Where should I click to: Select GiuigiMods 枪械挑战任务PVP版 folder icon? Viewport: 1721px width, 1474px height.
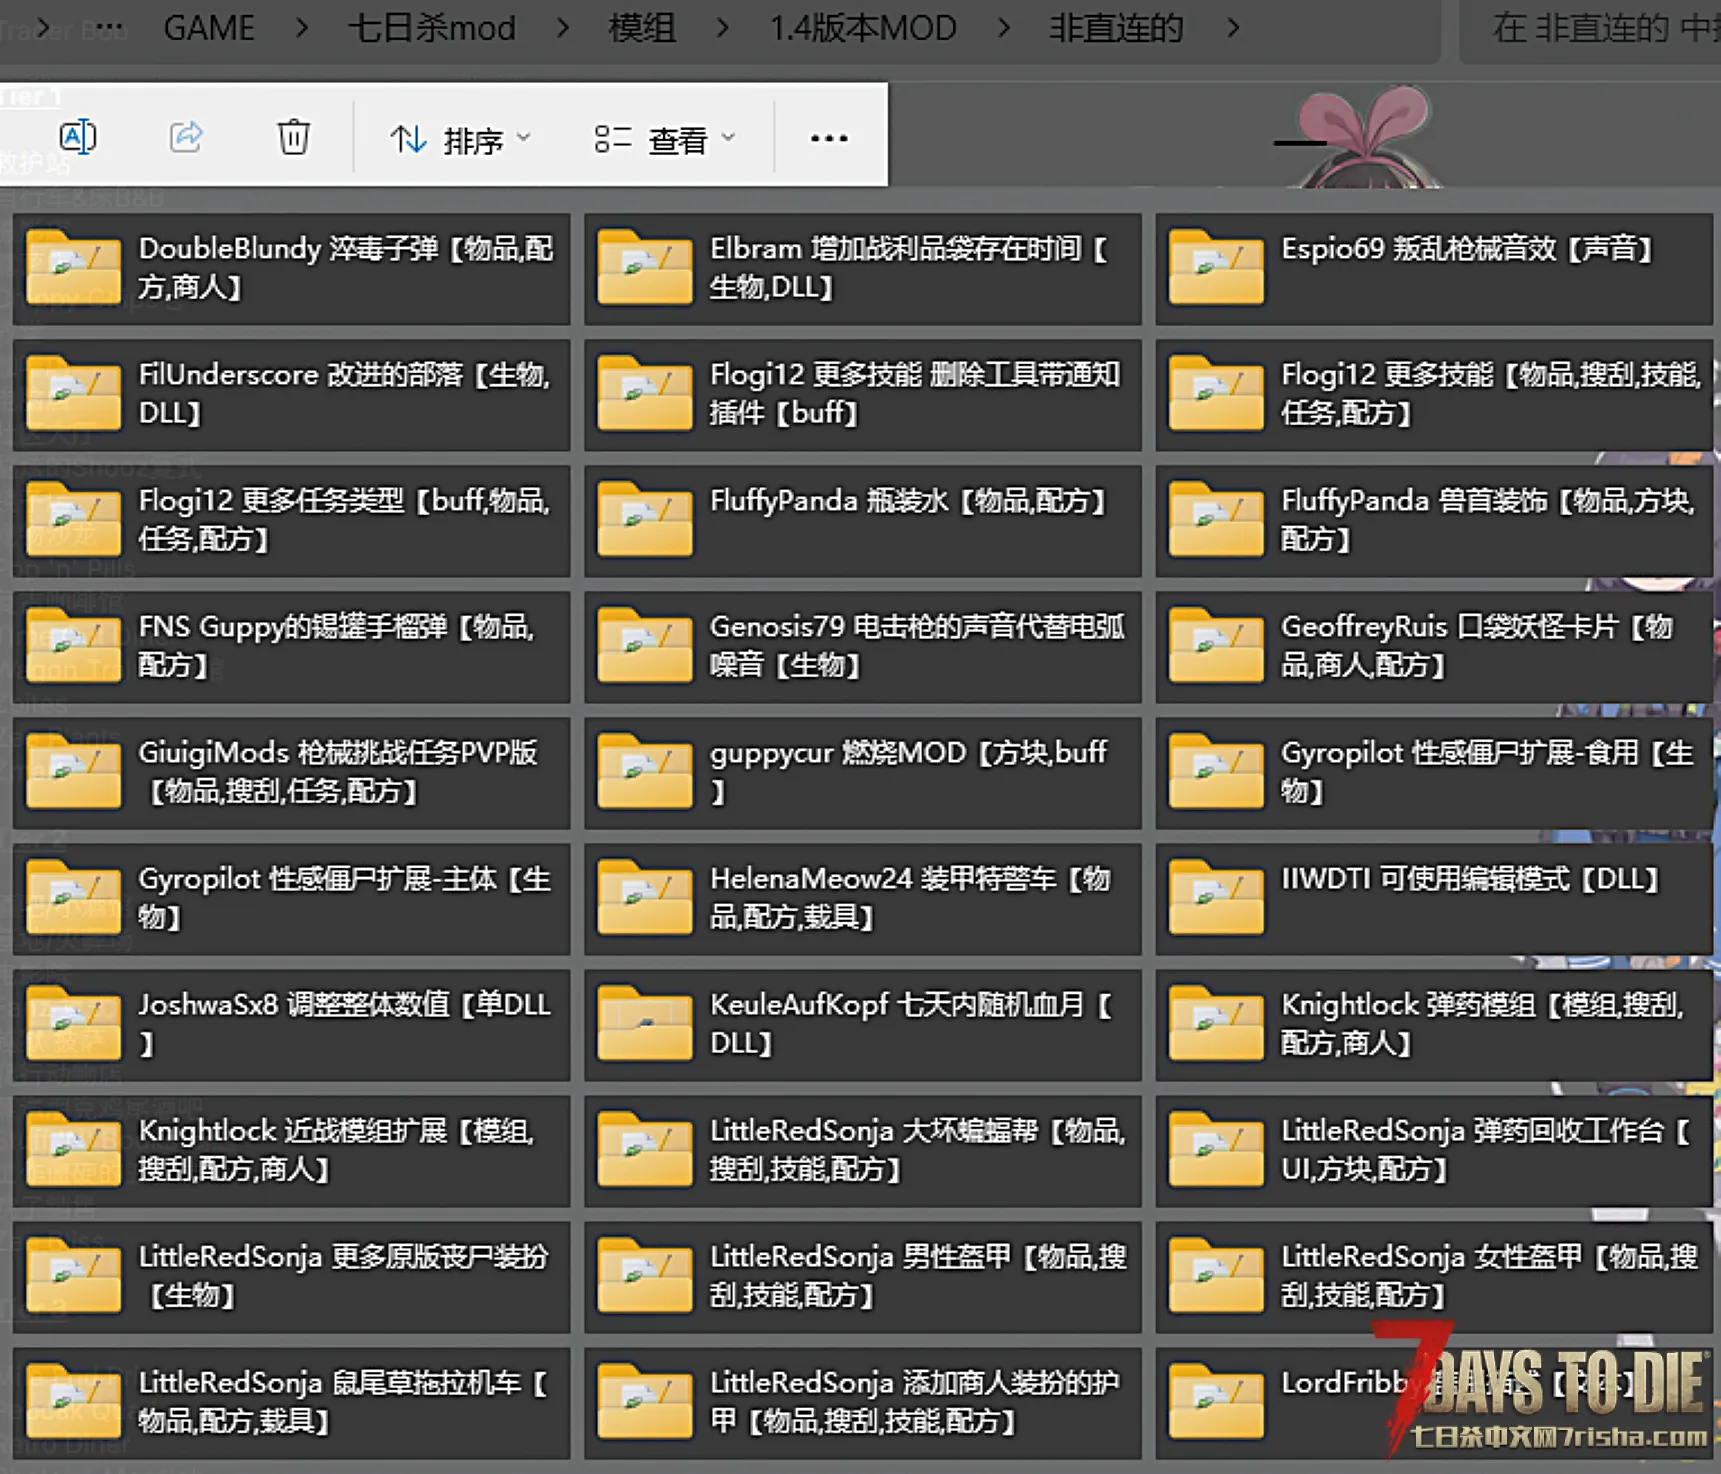click(73, 771)
